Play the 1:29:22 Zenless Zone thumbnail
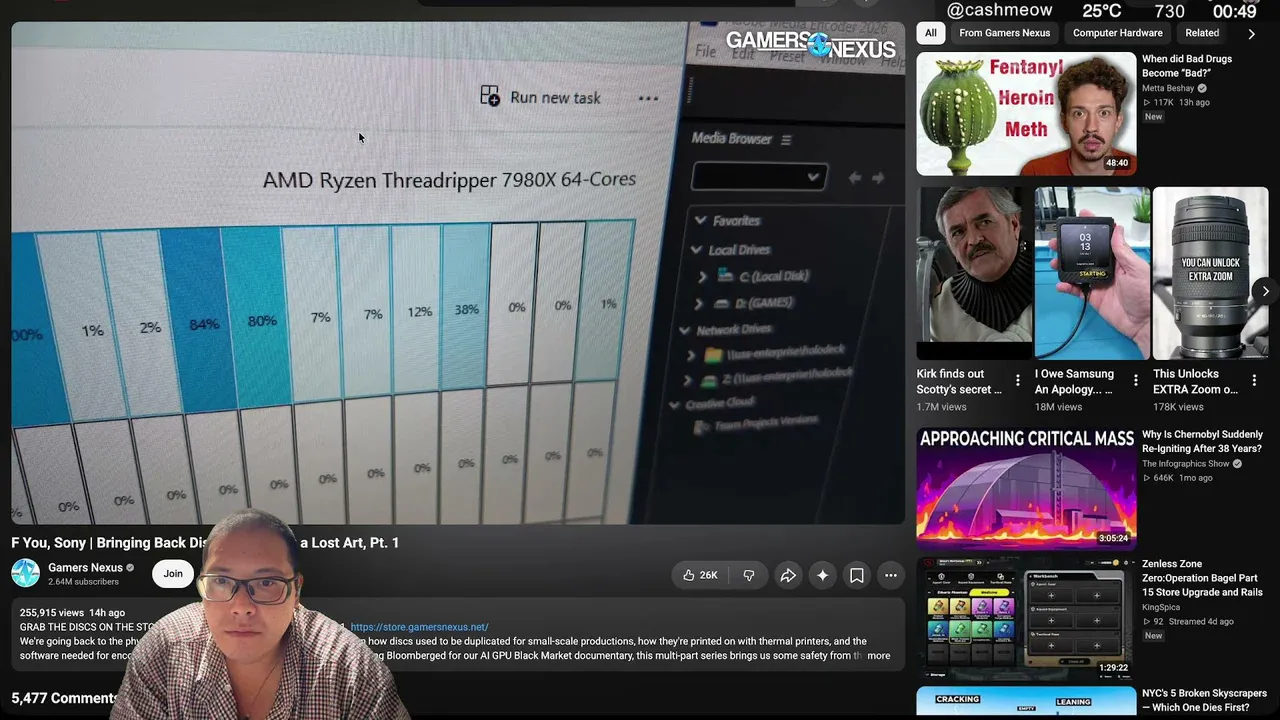Screen dimensions: 1280x720 click(x=1026, y=618)
